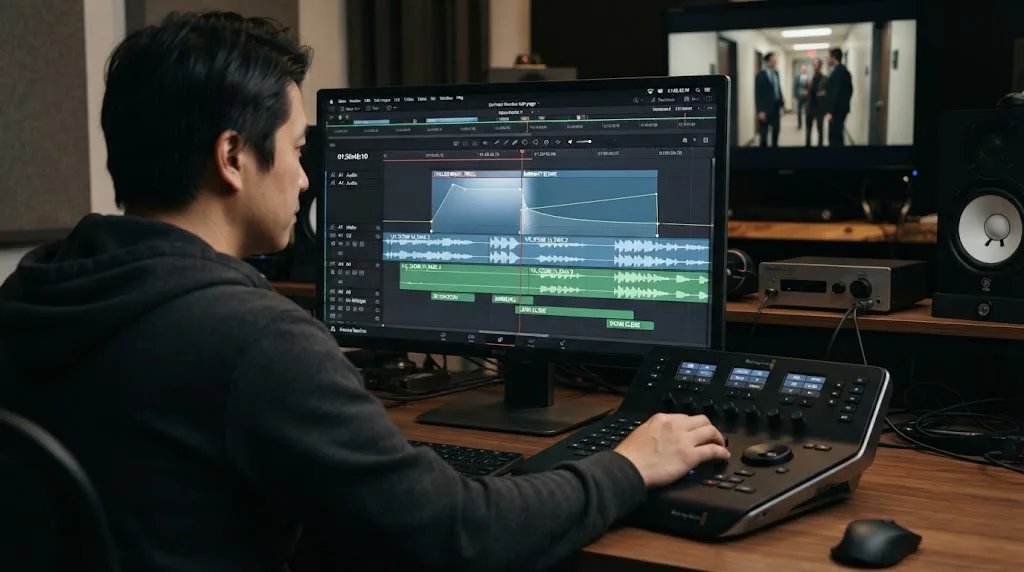Click the fourth page icon in the bottom page bar

(531, 340)
